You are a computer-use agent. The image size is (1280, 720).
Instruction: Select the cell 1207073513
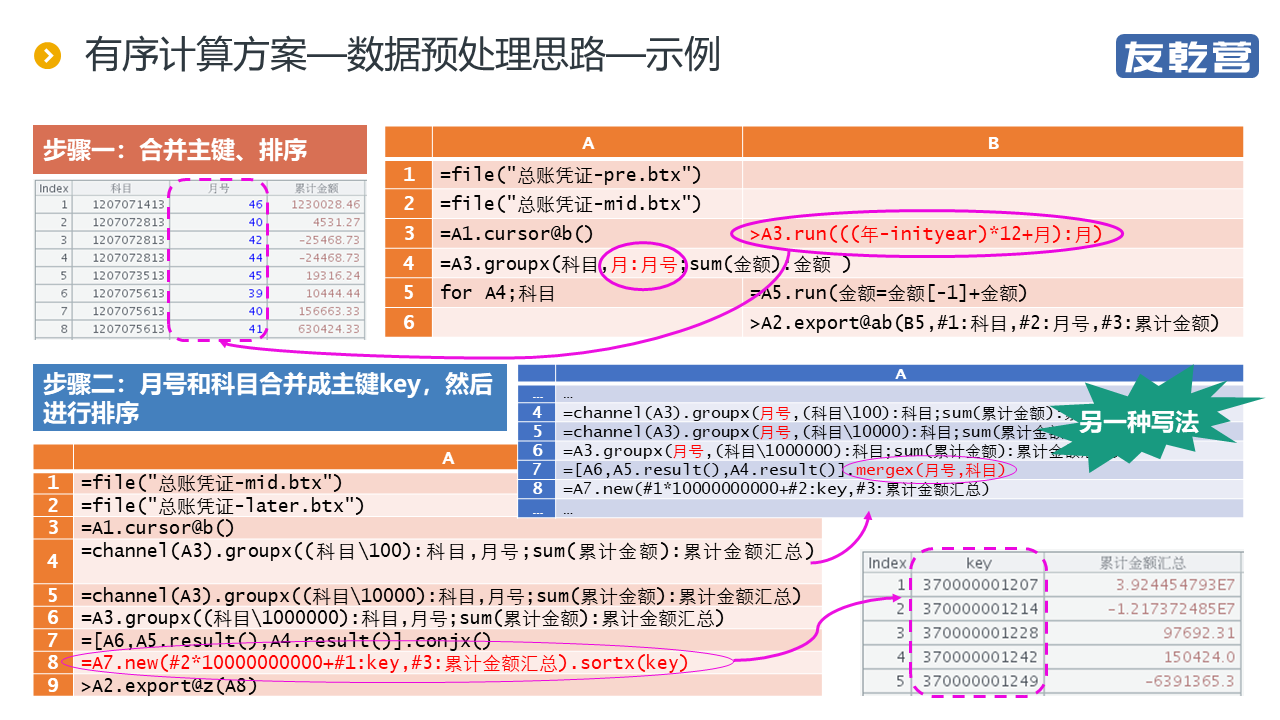coord(128,275)
